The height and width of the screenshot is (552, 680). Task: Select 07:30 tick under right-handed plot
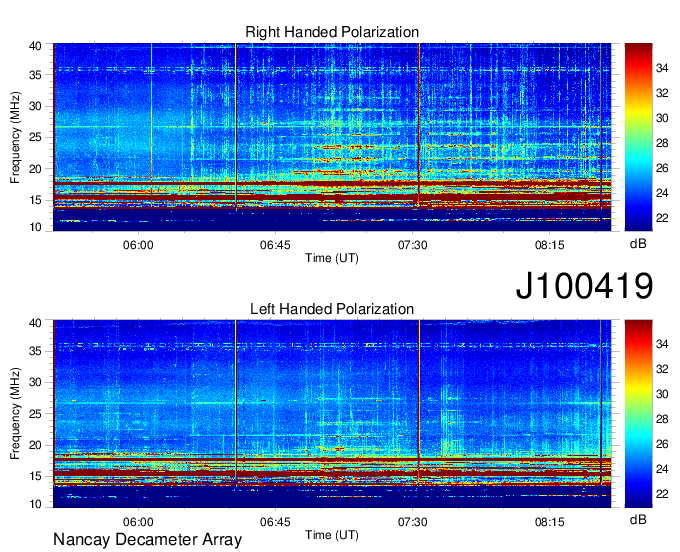(x=412, y=245)
